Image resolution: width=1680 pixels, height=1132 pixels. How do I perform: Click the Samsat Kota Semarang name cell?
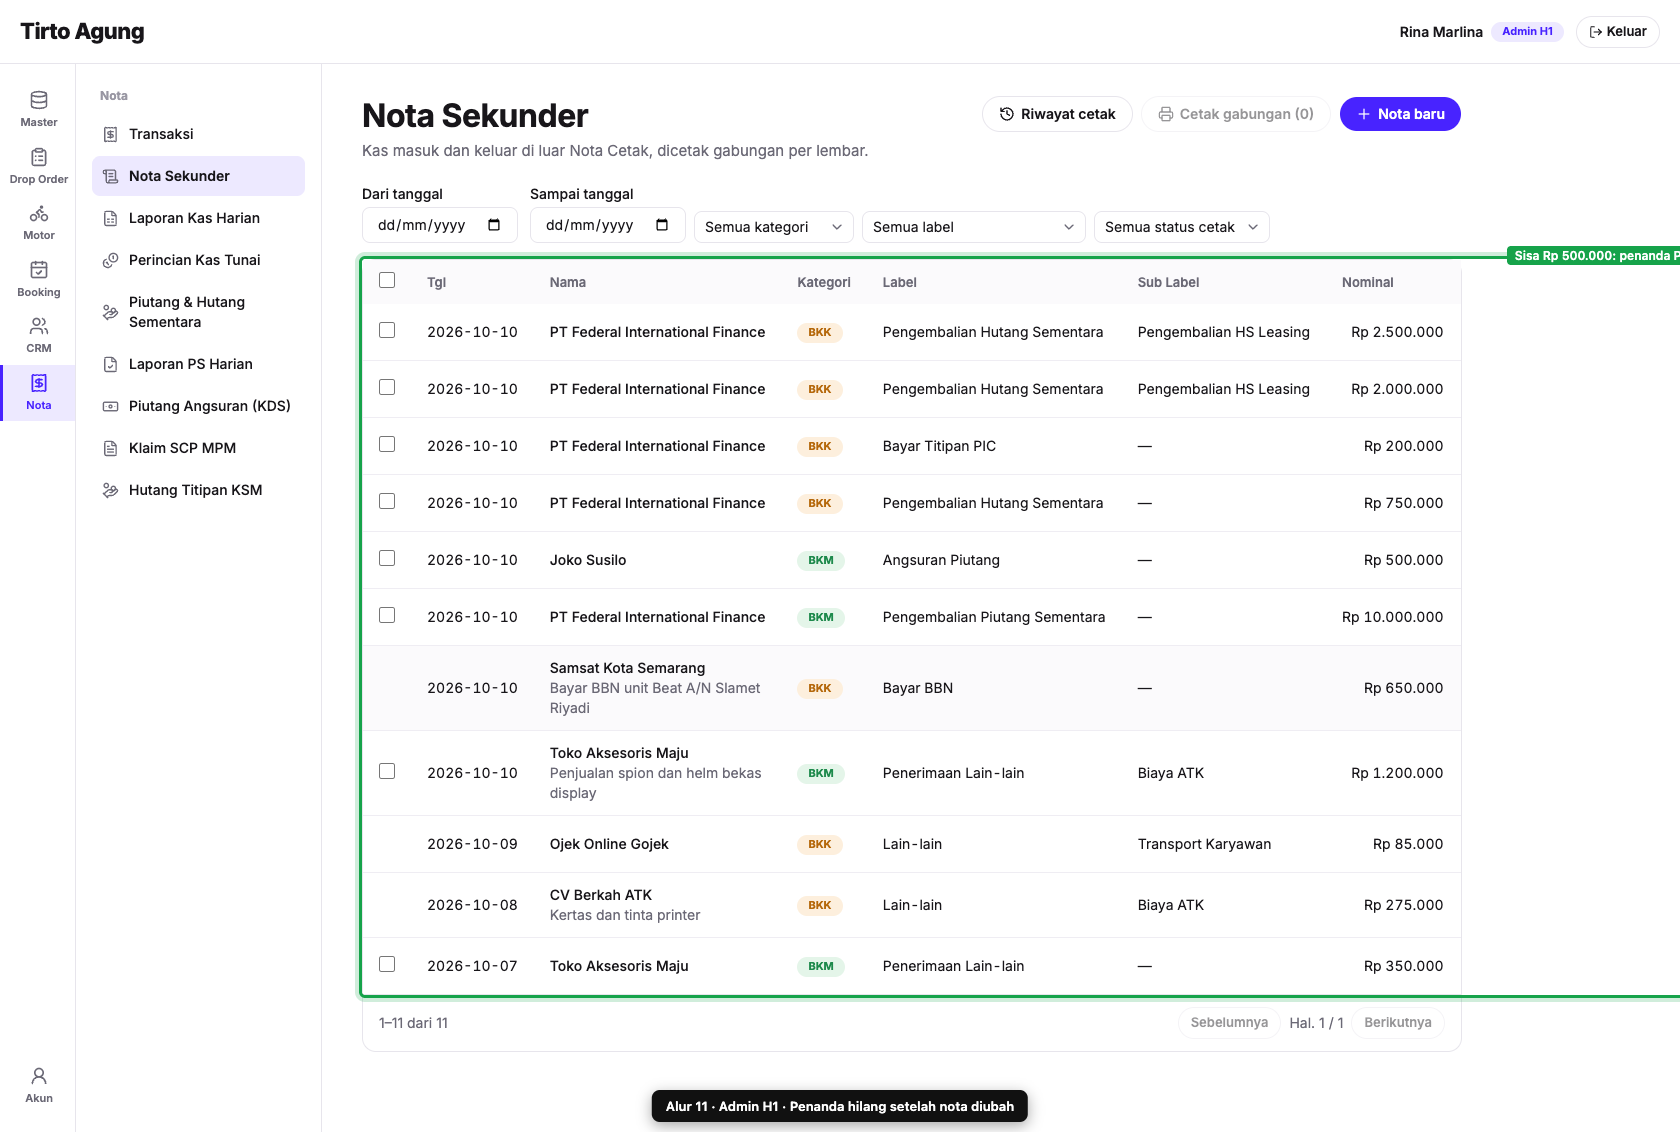(657, 688)
